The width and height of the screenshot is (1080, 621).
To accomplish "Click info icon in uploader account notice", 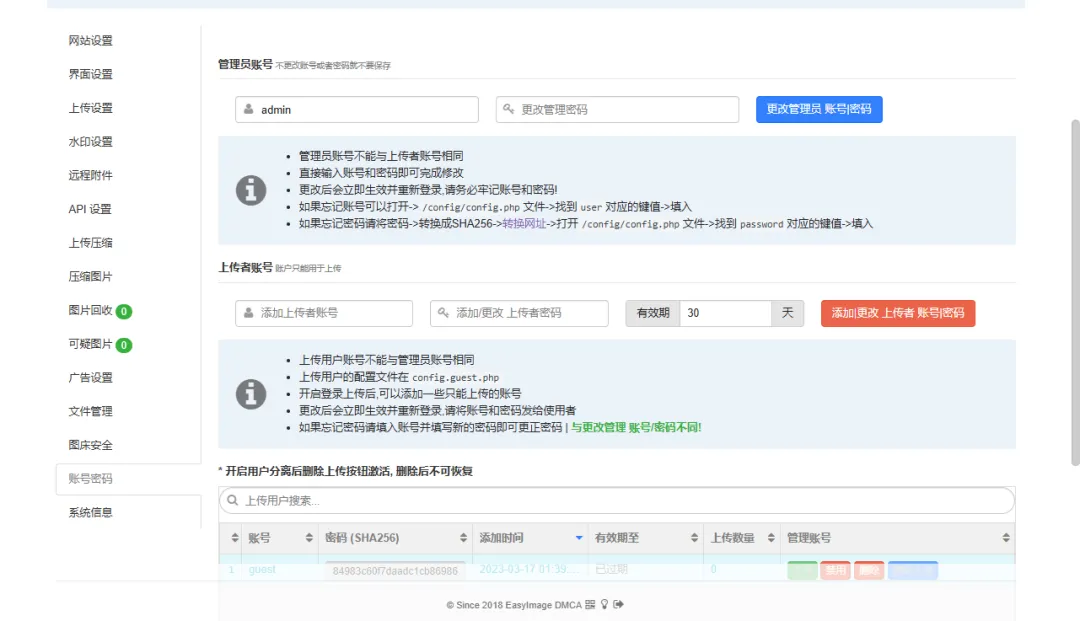I will point(251,393).
